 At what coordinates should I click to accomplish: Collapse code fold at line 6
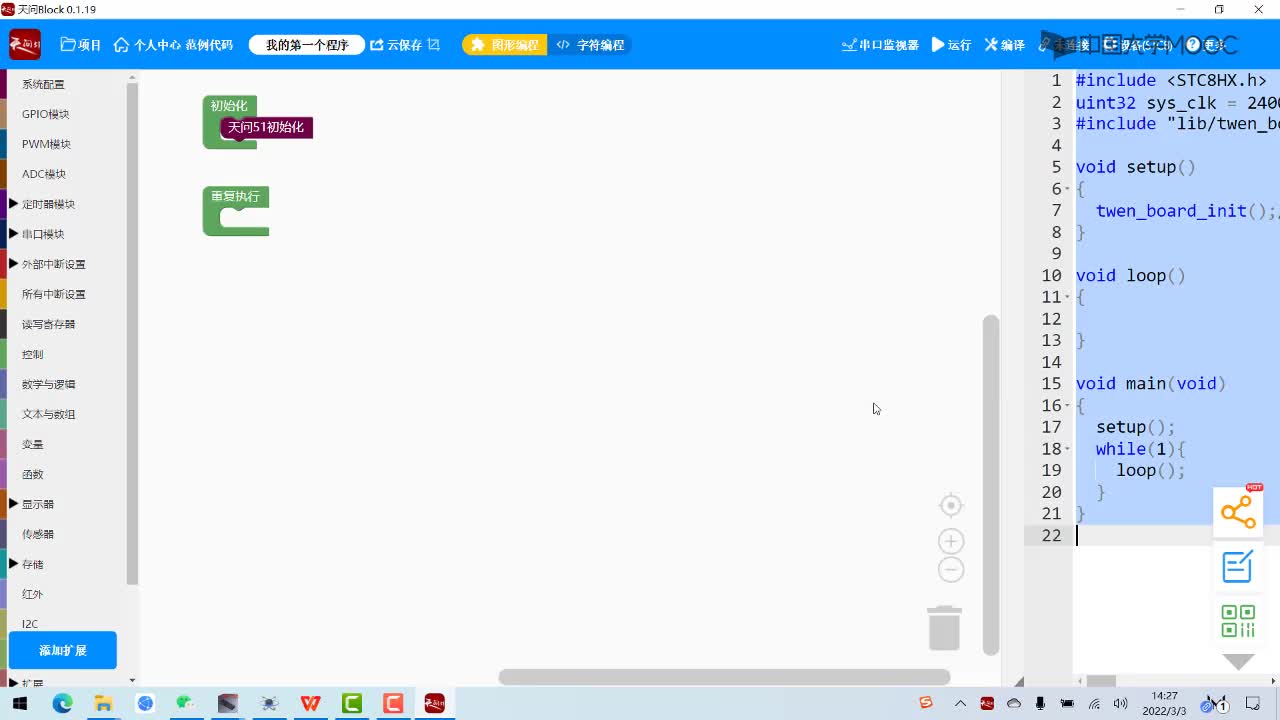[1067, 189]
